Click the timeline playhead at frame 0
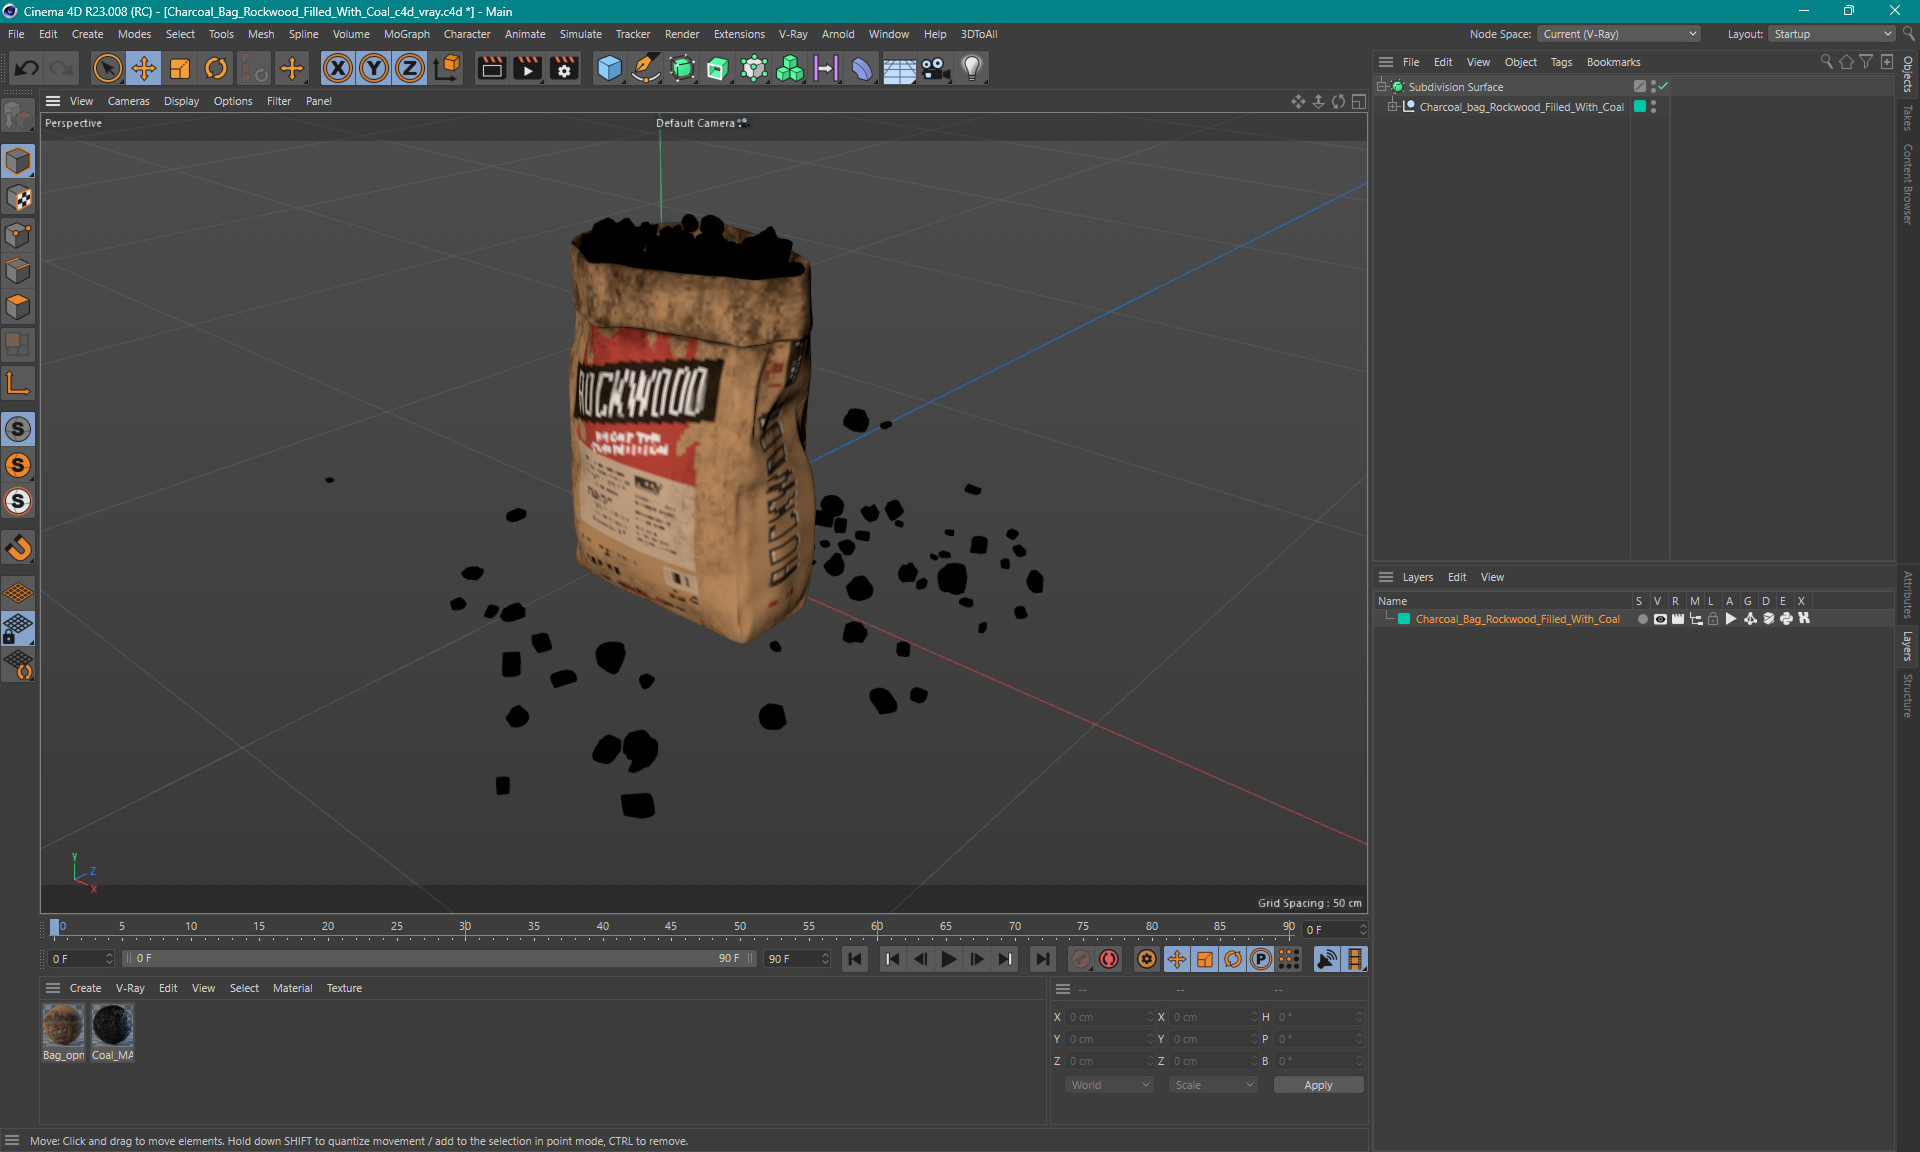 click(x=55, y=927)
